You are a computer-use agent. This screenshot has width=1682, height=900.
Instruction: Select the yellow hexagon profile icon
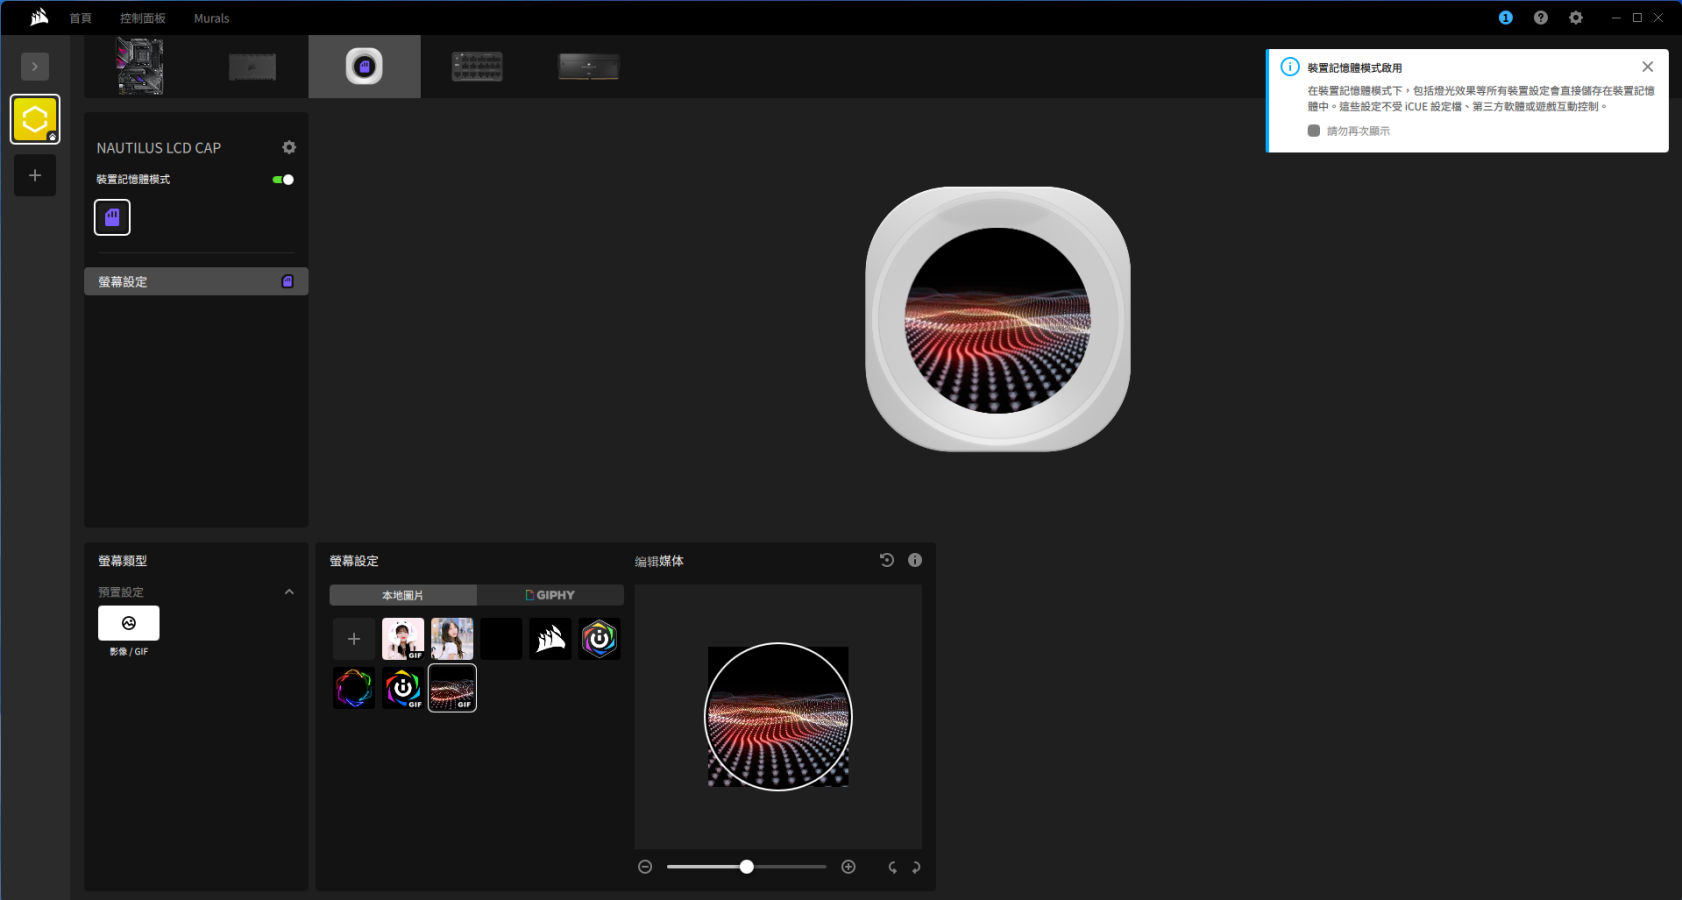pos(35,120)
